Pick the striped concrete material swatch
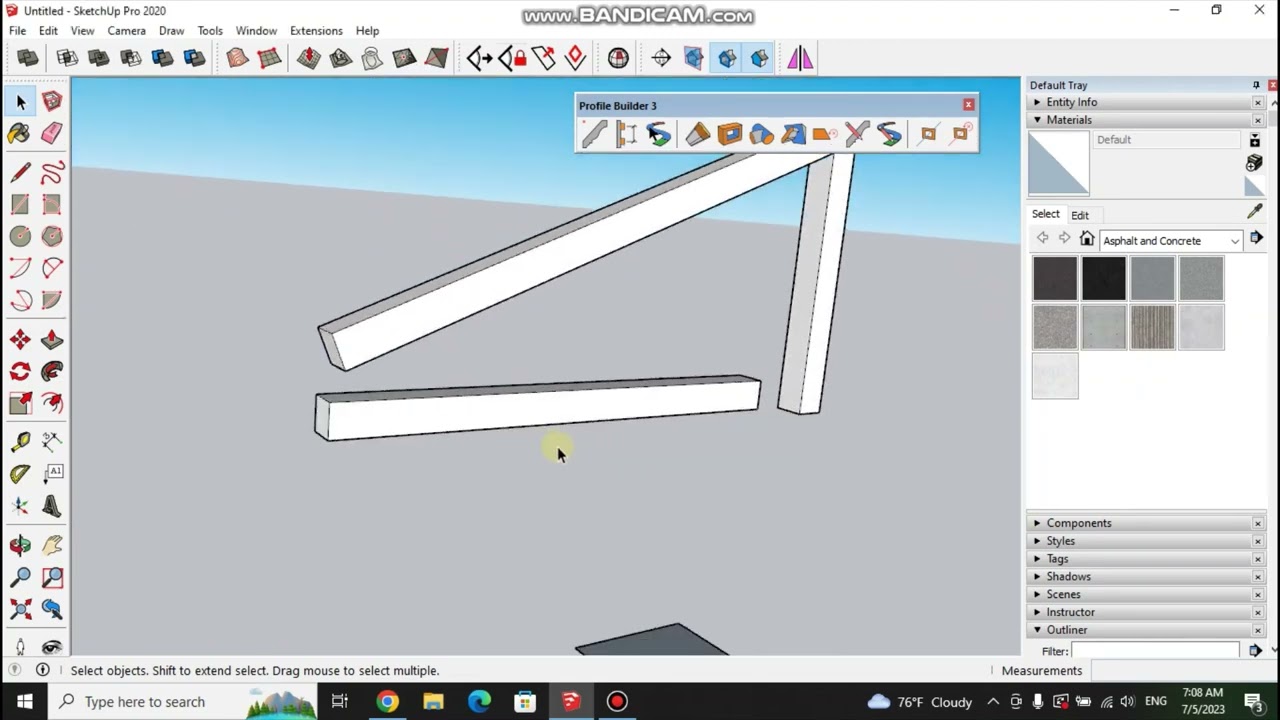The image size is (1280, 720). pos(1153,327)
